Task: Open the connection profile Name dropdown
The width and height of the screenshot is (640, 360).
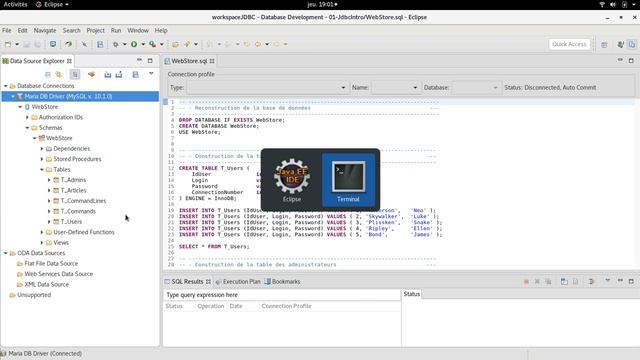Action: (x=396, y=87)
